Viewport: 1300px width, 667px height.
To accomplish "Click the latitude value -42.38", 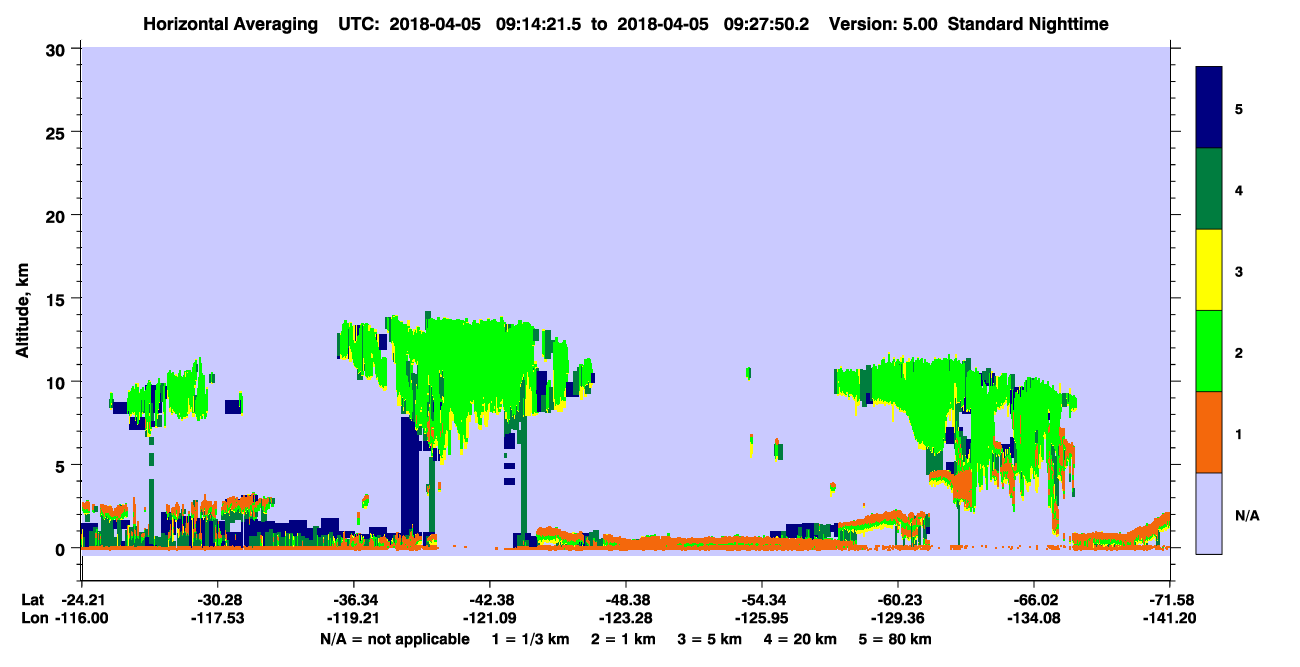I will click(x=489, y=600).
